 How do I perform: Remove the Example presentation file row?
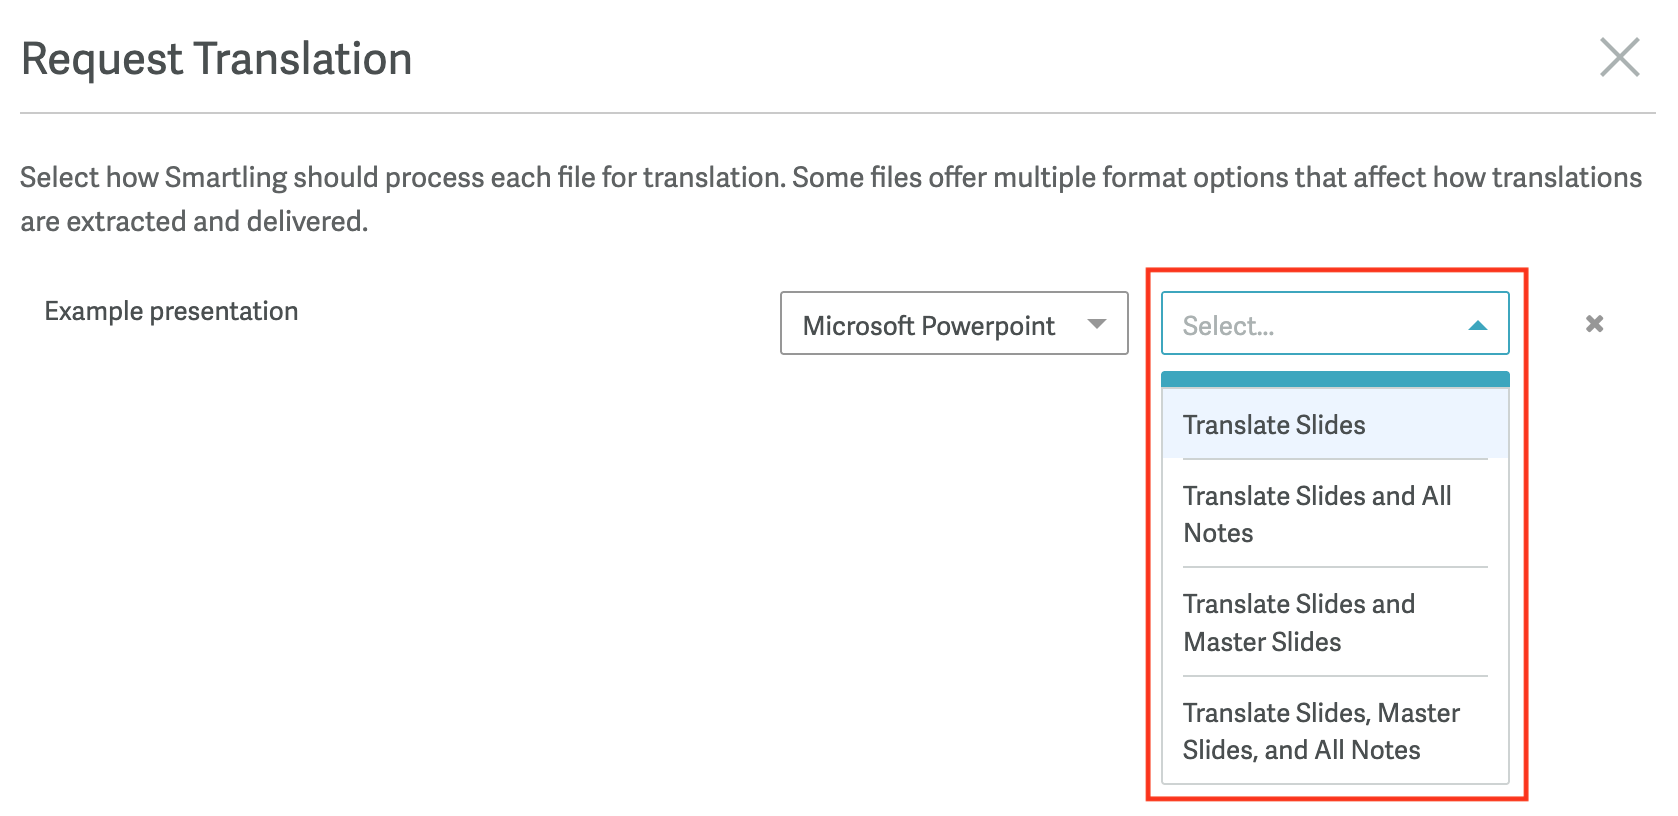1594,323
